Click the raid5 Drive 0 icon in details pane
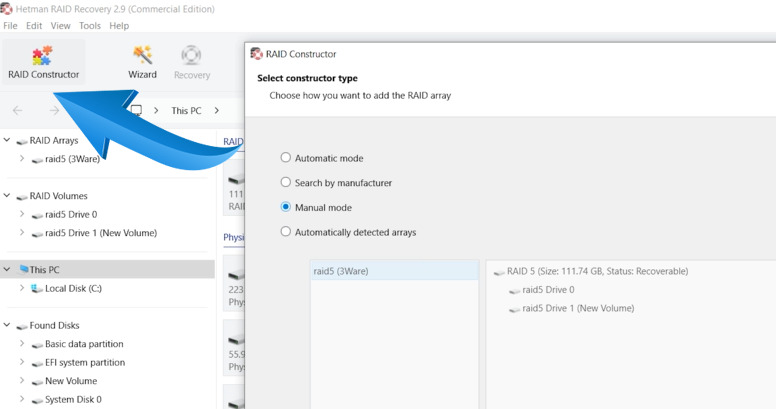 (x=515, y=290)
